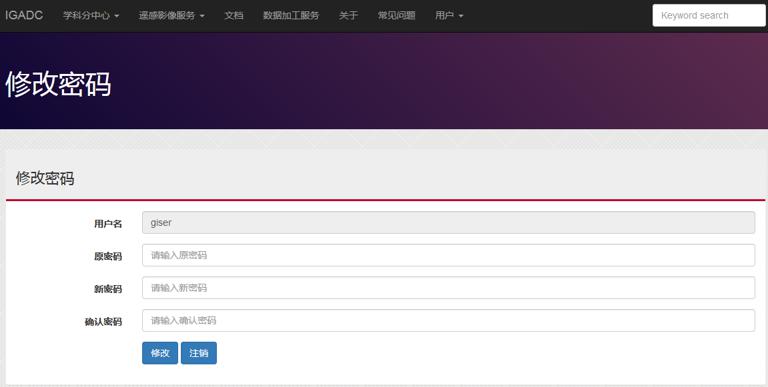Click the large 修改密码 banner title
This screenshot has width=768, height=387.
58,84
